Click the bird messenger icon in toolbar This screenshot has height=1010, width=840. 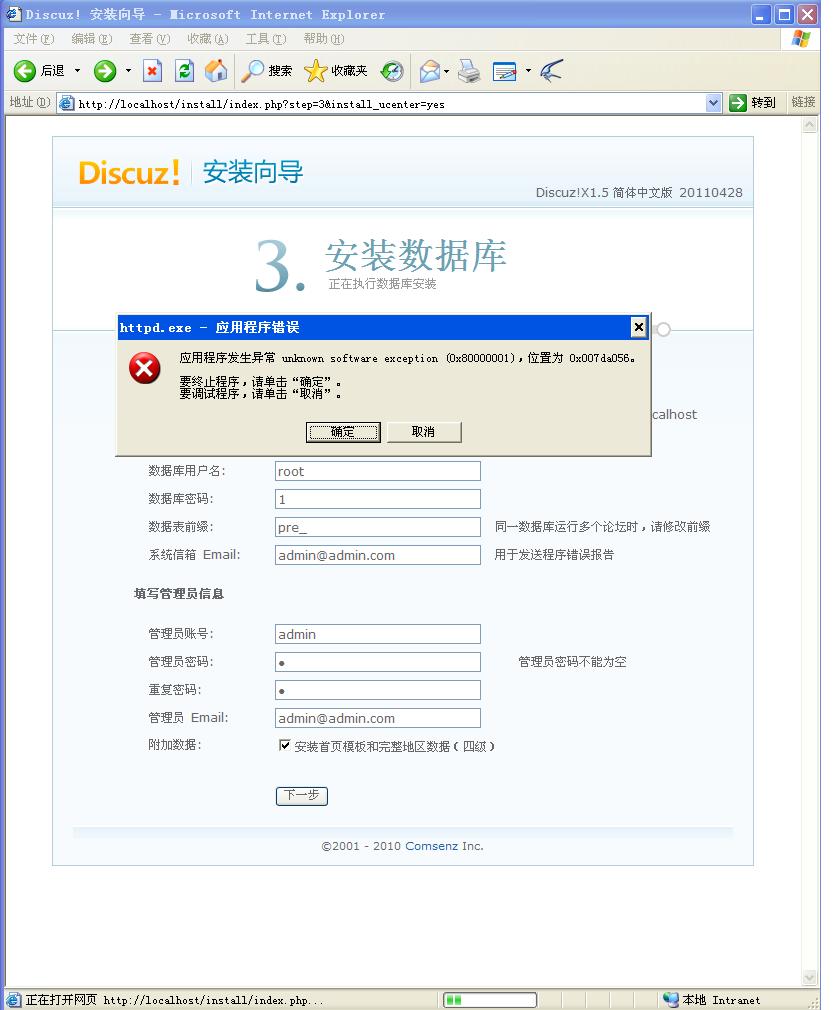551,71
